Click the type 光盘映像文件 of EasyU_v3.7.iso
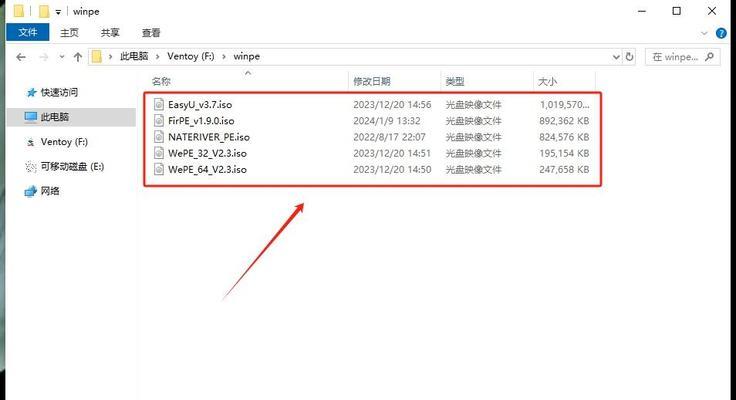736x400 pixels. tap(473, 105)
